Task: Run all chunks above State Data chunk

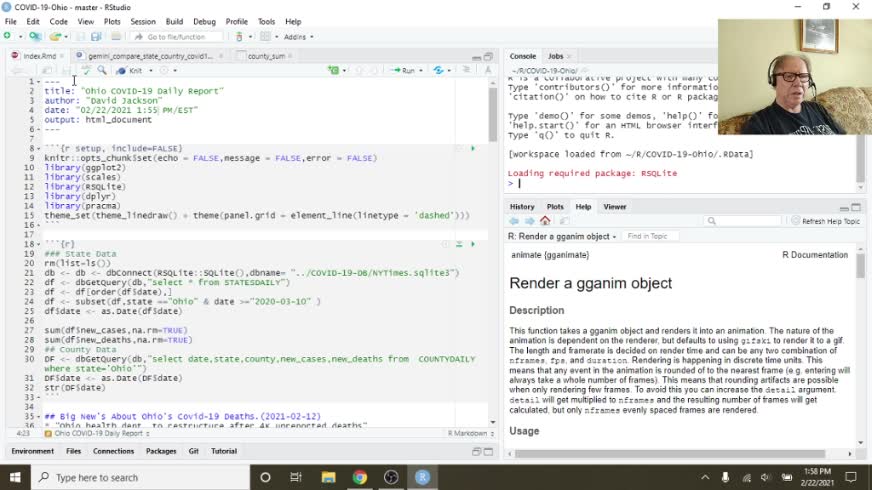Action: pyautogui.click(x=459, y=244)
